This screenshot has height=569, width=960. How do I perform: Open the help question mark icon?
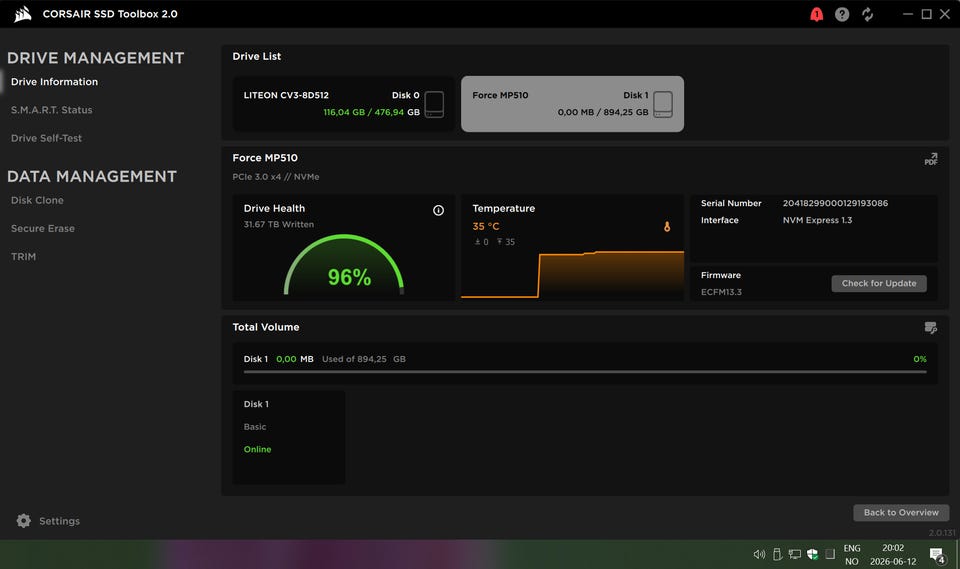[x=842, y=14]
